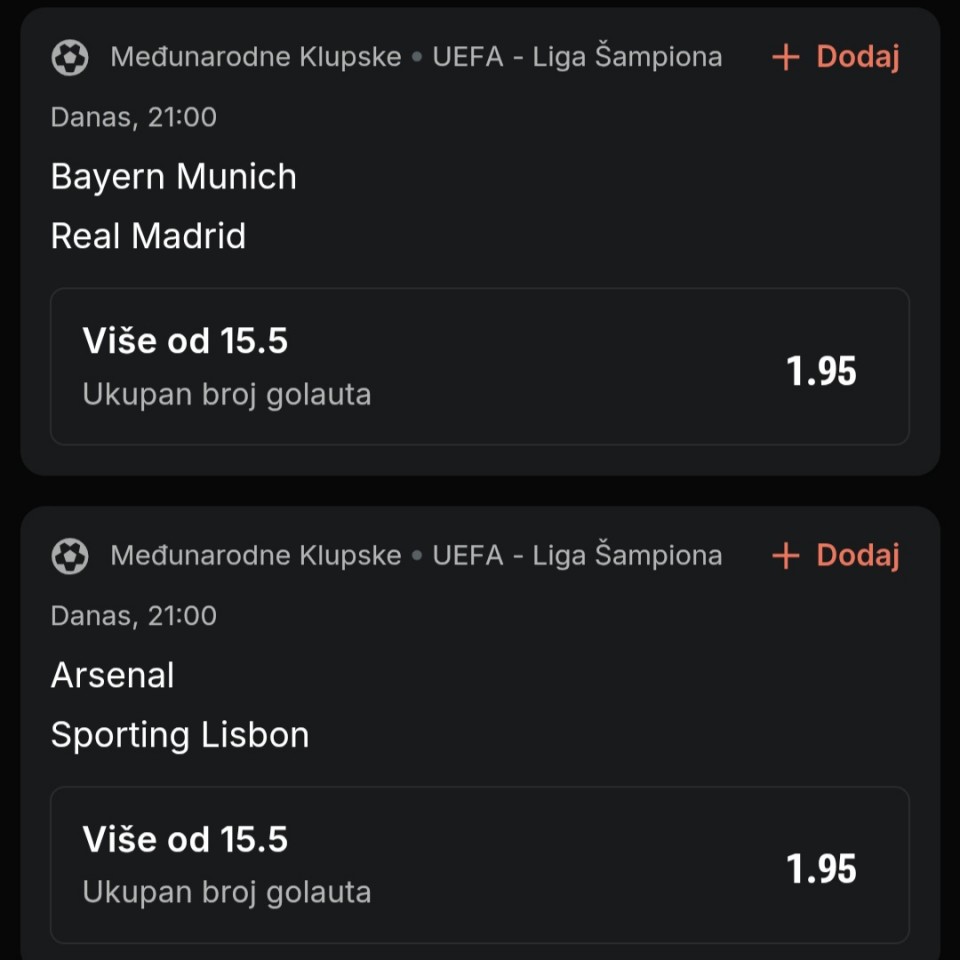960x960 pixels.
Task: Tap 1.95 odds for Bayern vs Real Madrid
Action: tap(821, 371)
